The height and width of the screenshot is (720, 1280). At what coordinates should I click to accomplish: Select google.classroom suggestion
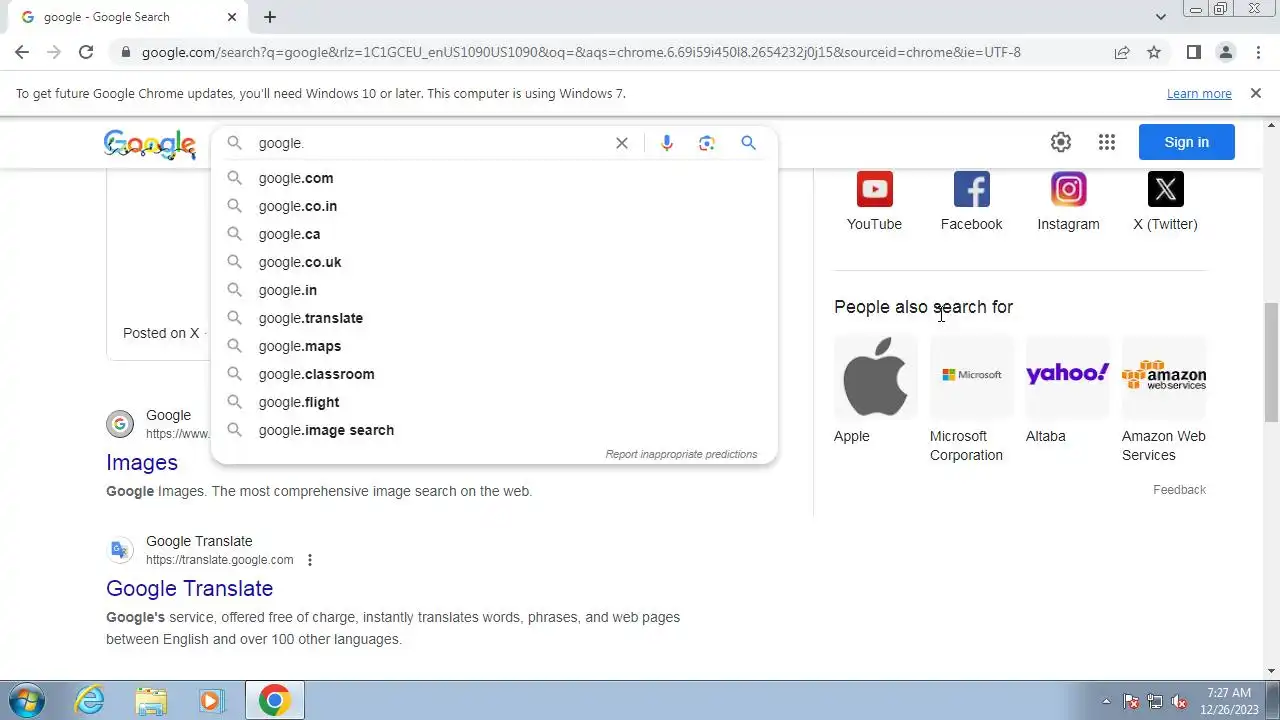[x=494, y=374]
